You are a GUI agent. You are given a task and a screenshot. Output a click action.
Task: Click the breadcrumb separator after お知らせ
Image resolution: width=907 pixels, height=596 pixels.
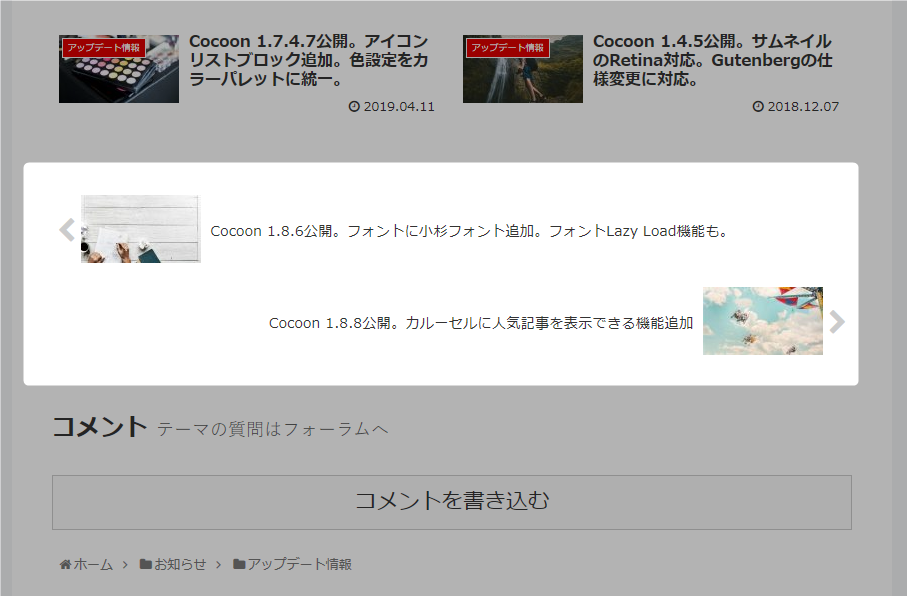click(219, 565)
